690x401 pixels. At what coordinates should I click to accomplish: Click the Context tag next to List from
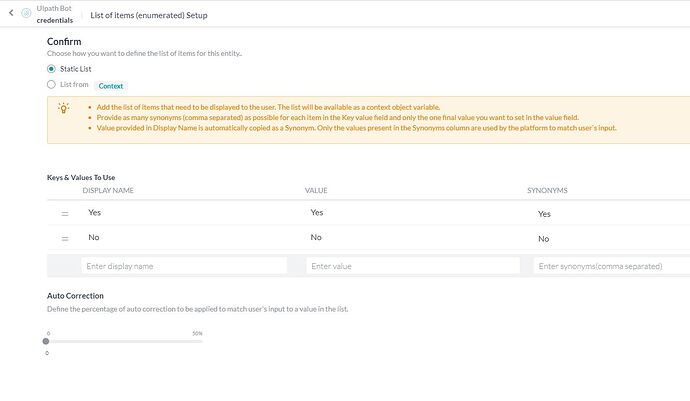click(110, 86)
